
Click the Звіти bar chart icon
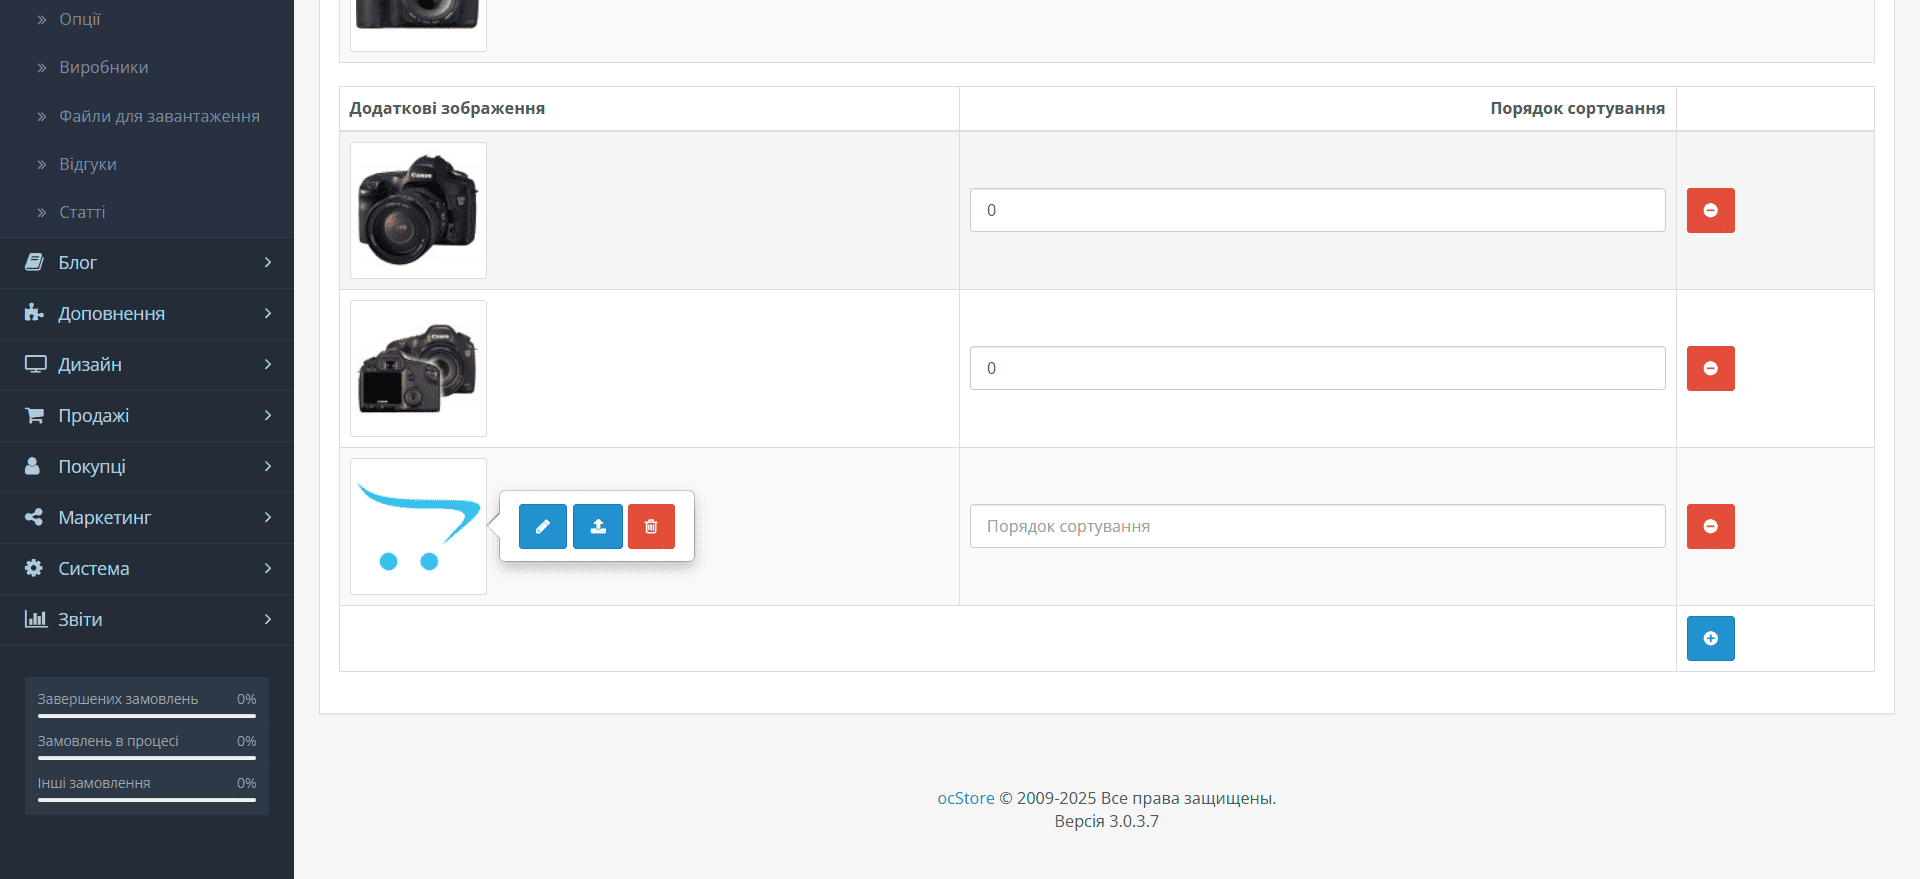point(36,619)
